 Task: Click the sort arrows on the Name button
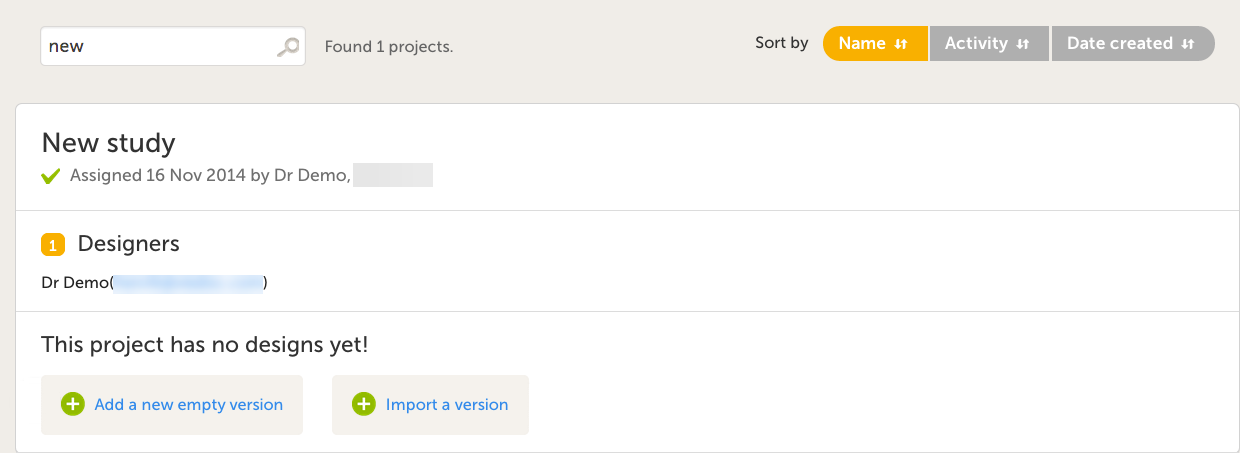[901, 44]
